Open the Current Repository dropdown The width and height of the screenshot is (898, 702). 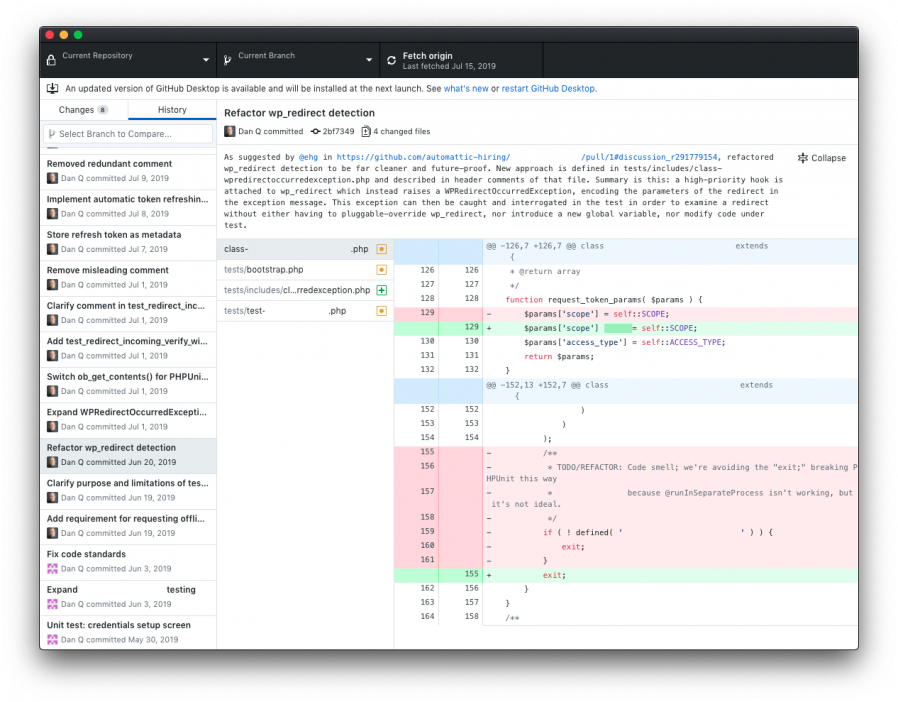pos(128,60)
